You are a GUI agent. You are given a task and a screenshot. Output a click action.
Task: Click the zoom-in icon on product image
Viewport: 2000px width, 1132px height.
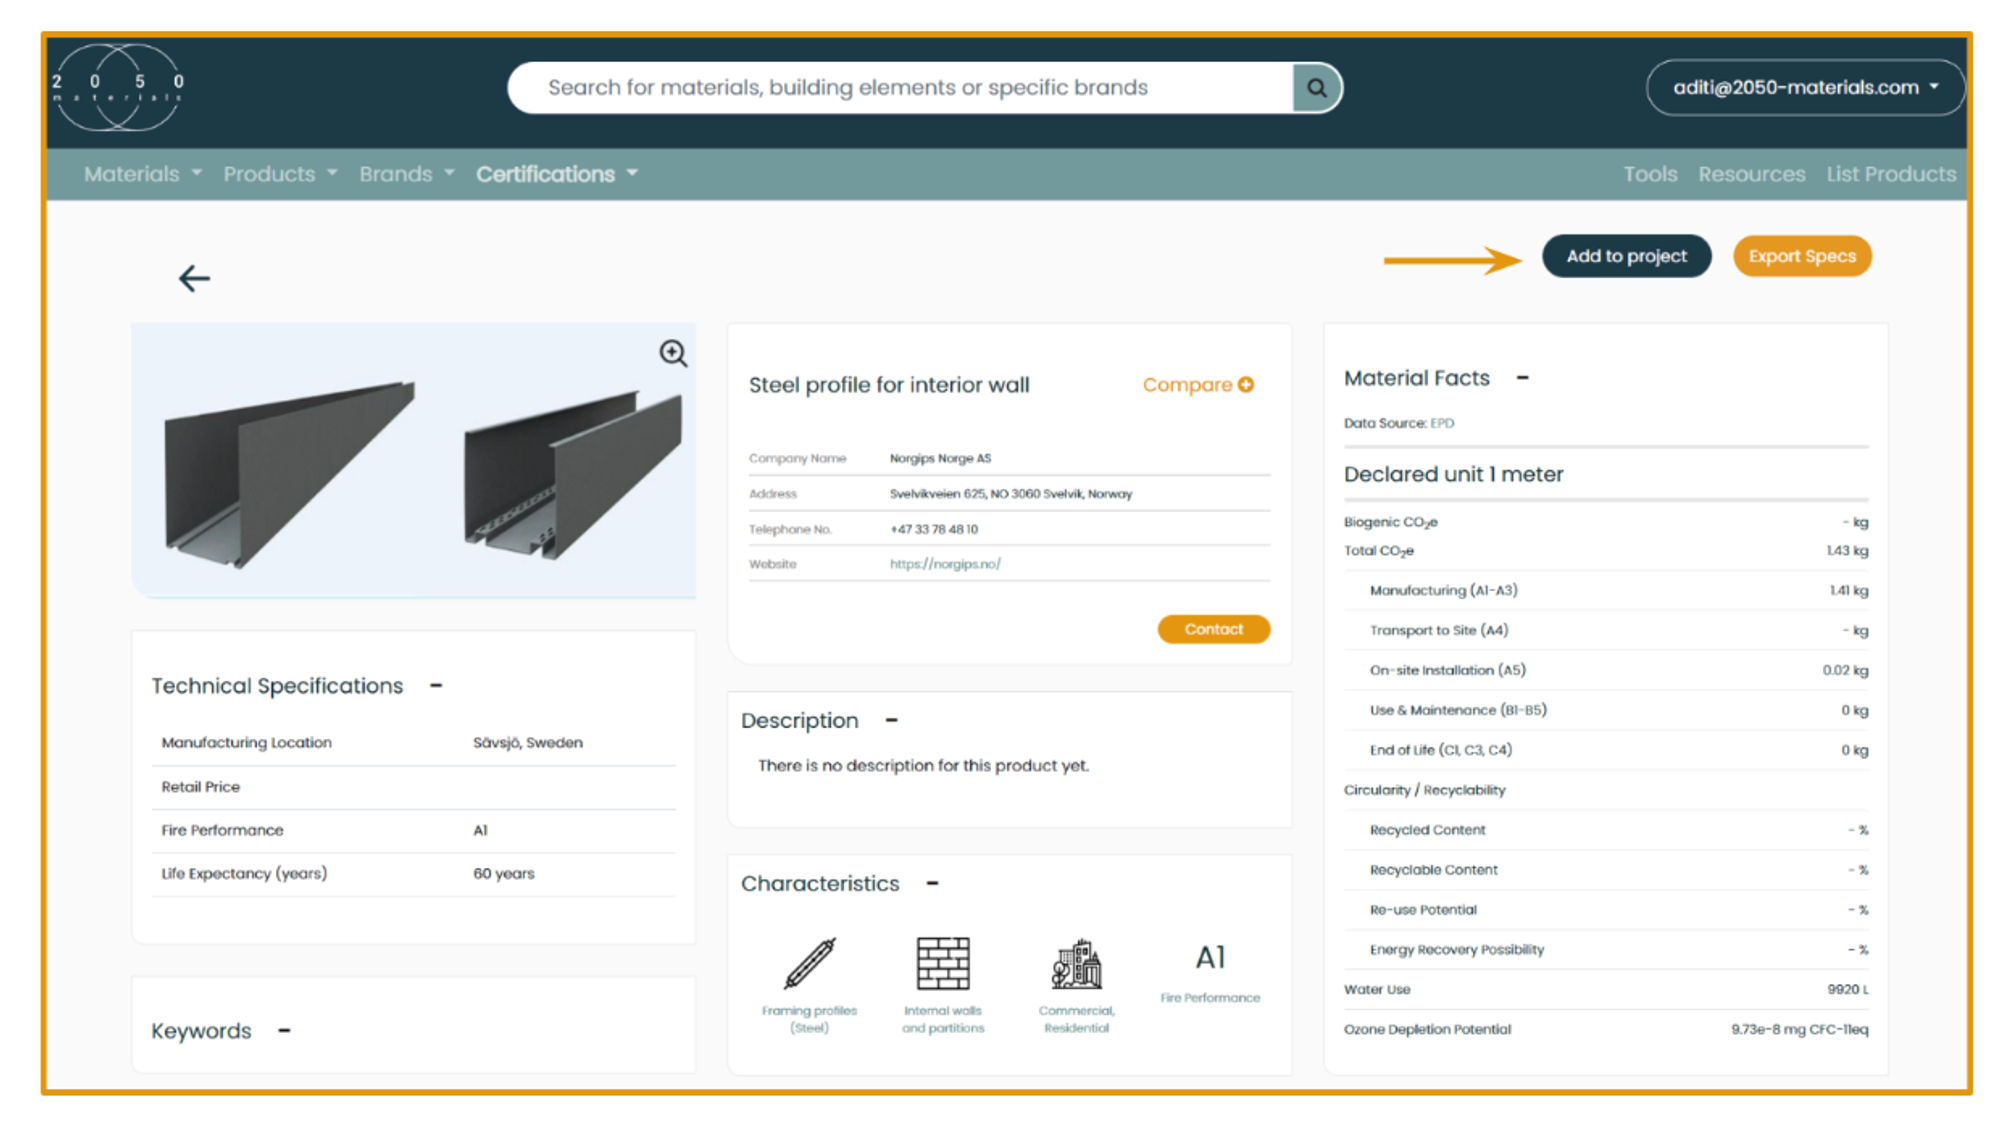[x=673, y=353]
